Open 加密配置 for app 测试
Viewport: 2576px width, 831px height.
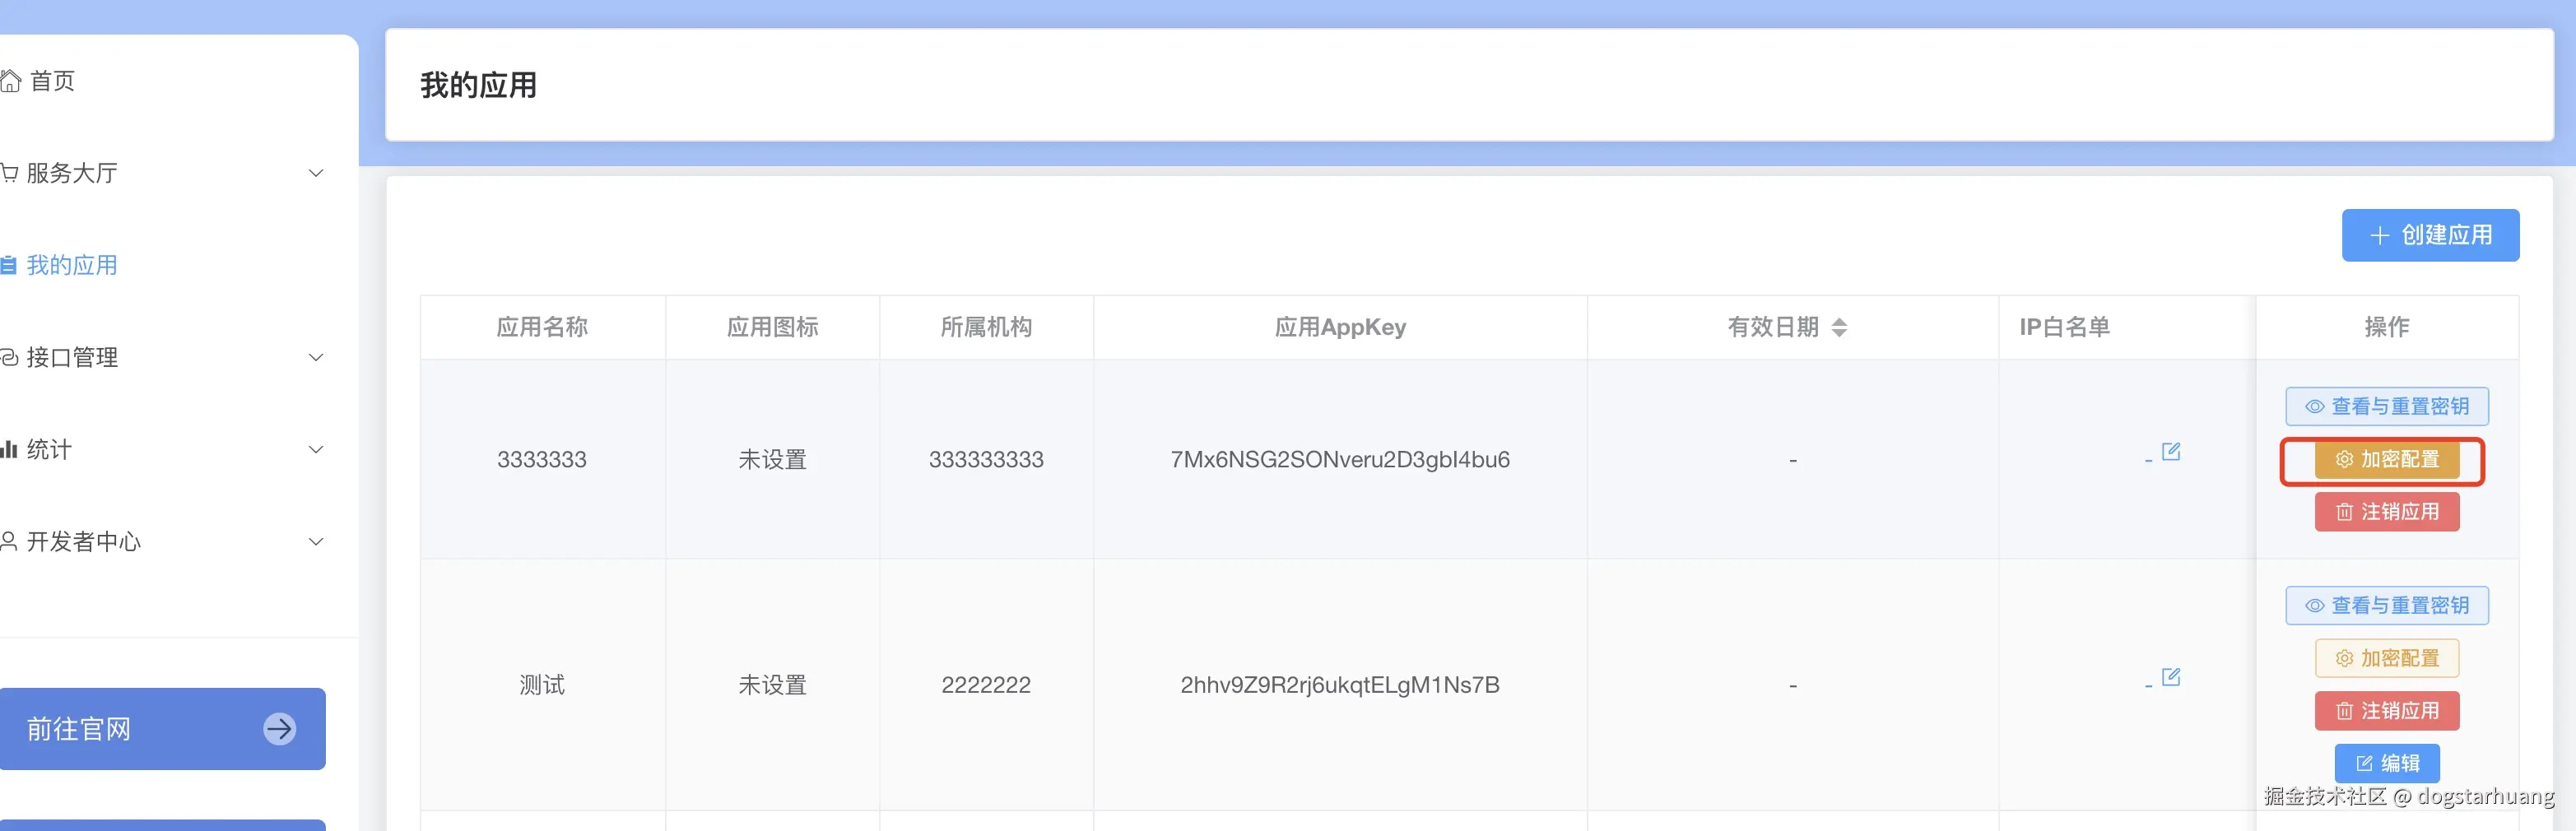[2387, 658]
